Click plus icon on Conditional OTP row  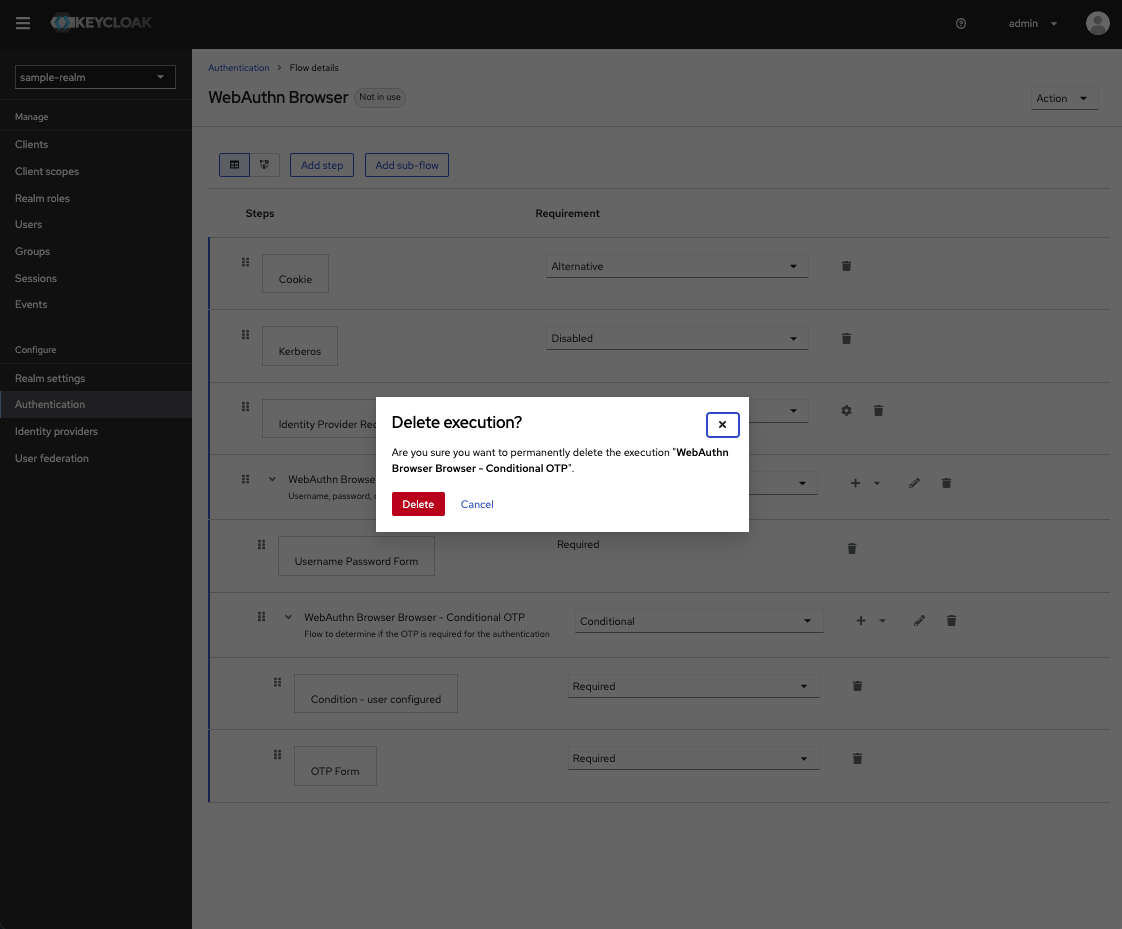[861, 621]
